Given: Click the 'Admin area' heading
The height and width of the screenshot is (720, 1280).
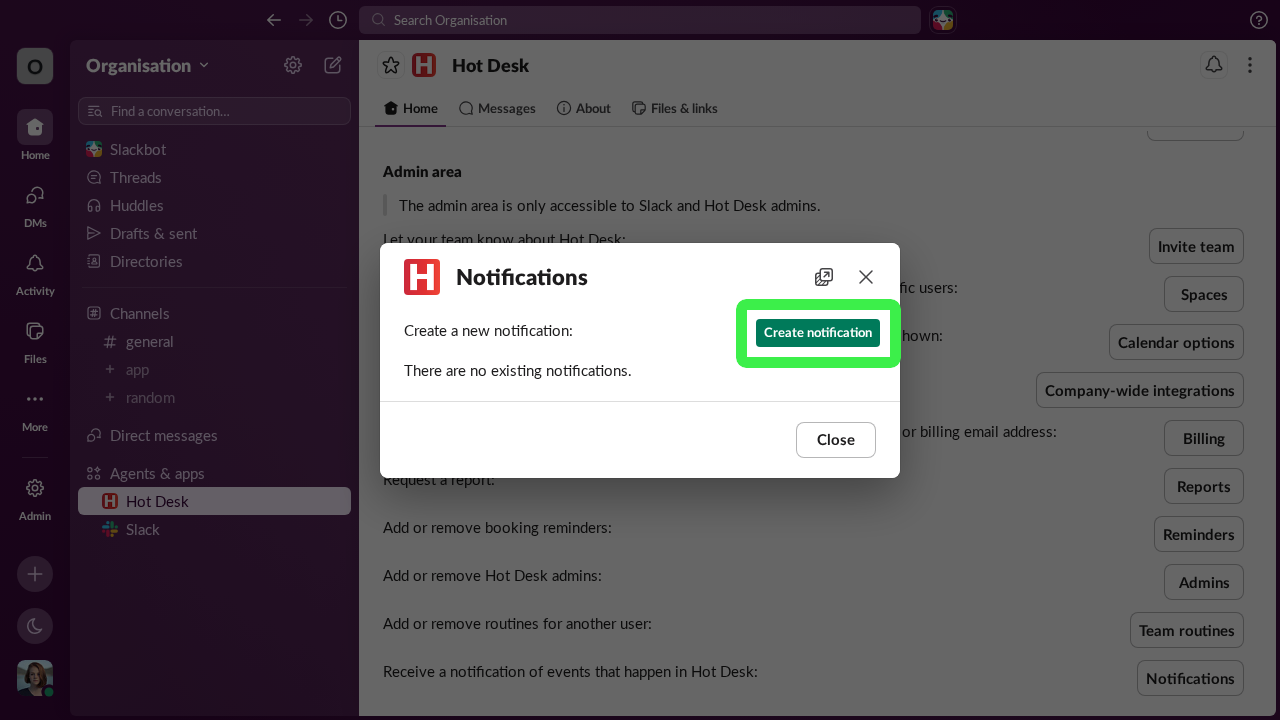Looking at the screenshot, I should pyautogui.click(x=422, y=172).
